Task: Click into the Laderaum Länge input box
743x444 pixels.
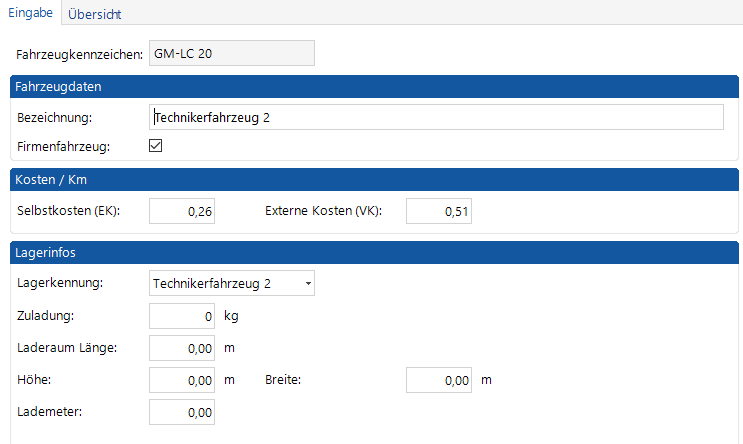Action: click(182, 348)
